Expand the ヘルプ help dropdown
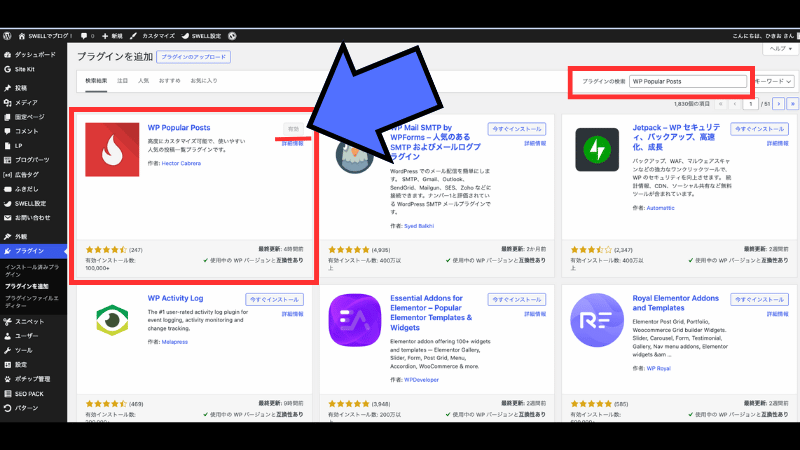Screen dimensions: 800x450 780,49
